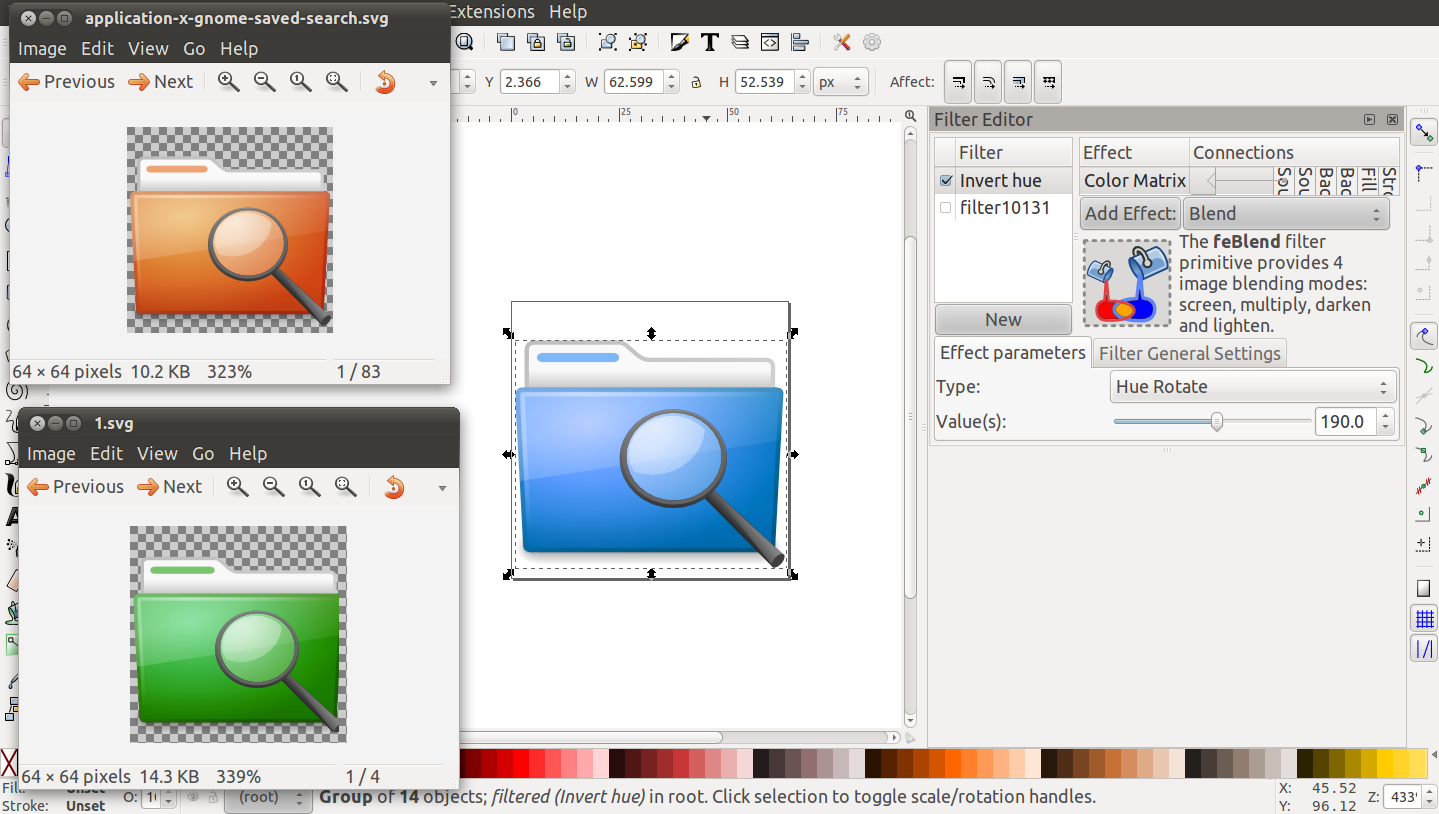Change units with the px dropdown
Image resolution: width=1439 pixels, height=814 pixels.
840,82
